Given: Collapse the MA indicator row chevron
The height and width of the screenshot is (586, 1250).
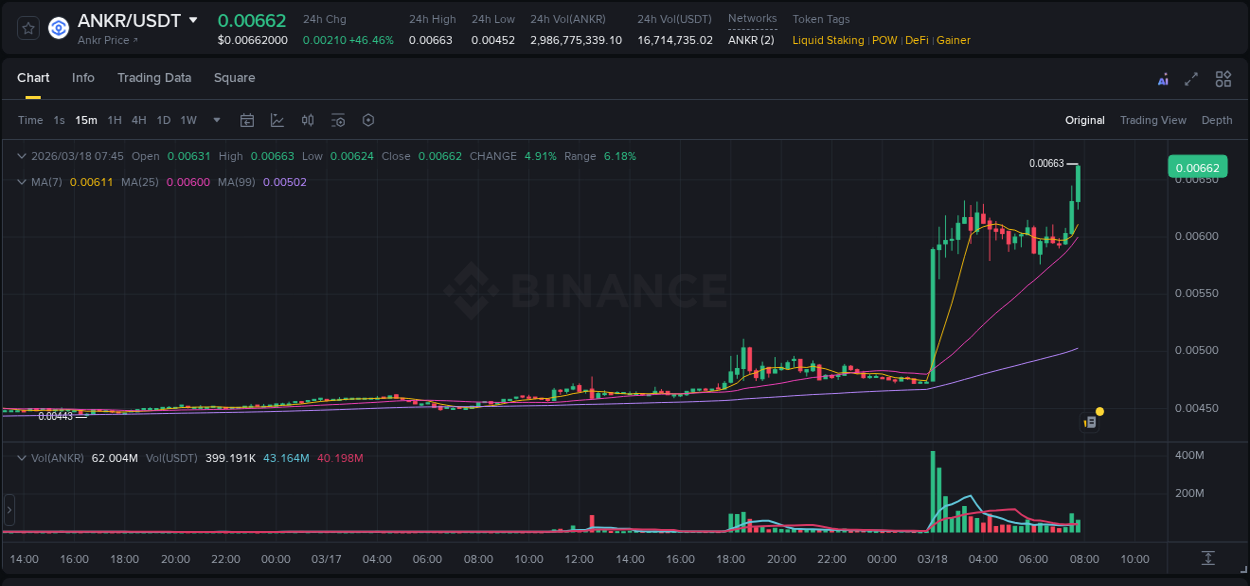Looking at the screenshot, I should coord(20,182).
